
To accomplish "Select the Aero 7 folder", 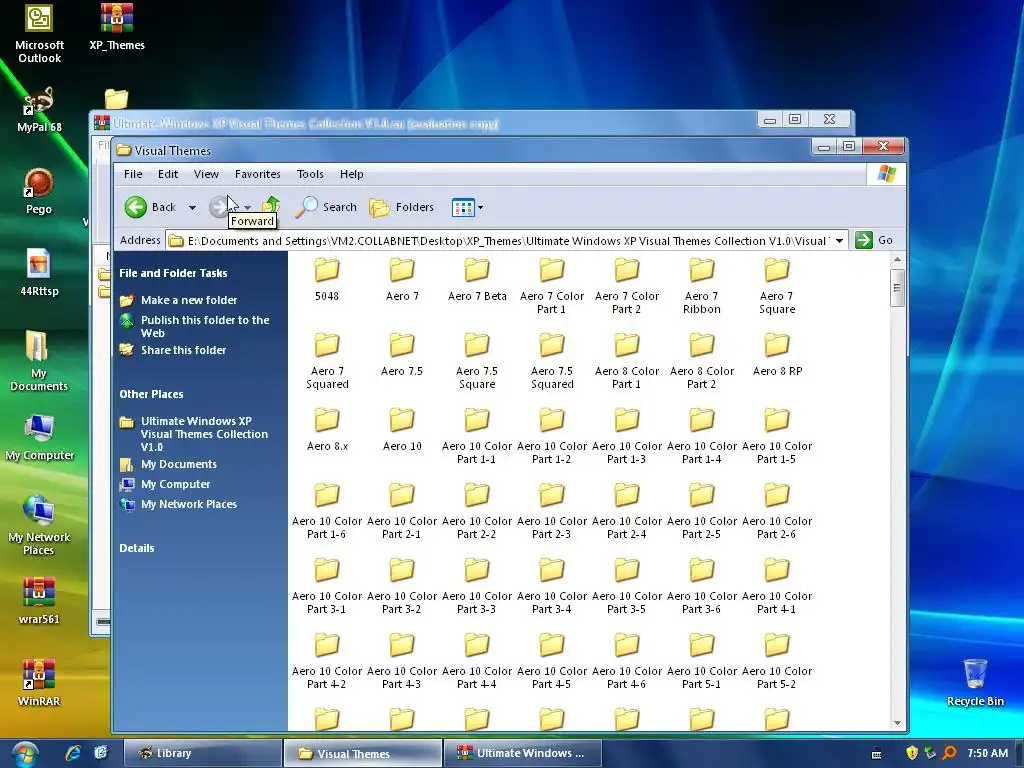I will pos(402,280).
